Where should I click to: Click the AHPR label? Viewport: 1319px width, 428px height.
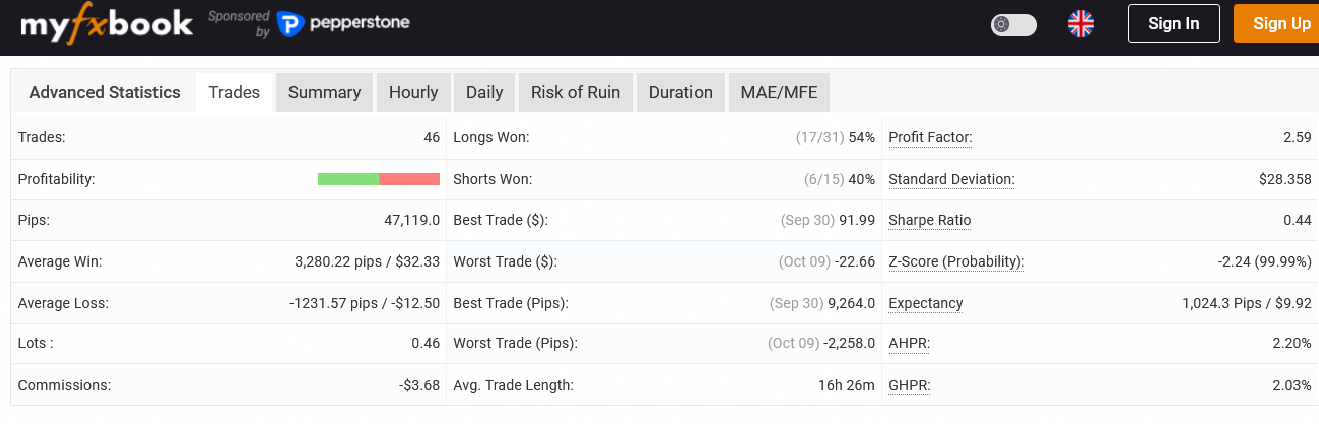click(x=909, y=343)
